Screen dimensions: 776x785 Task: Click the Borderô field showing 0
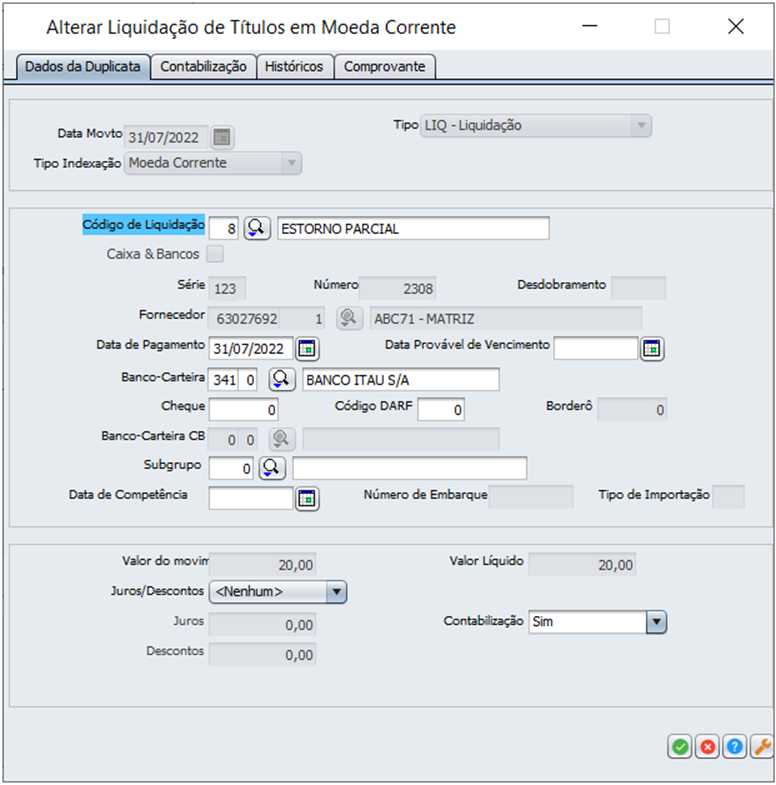coord(632,410)
